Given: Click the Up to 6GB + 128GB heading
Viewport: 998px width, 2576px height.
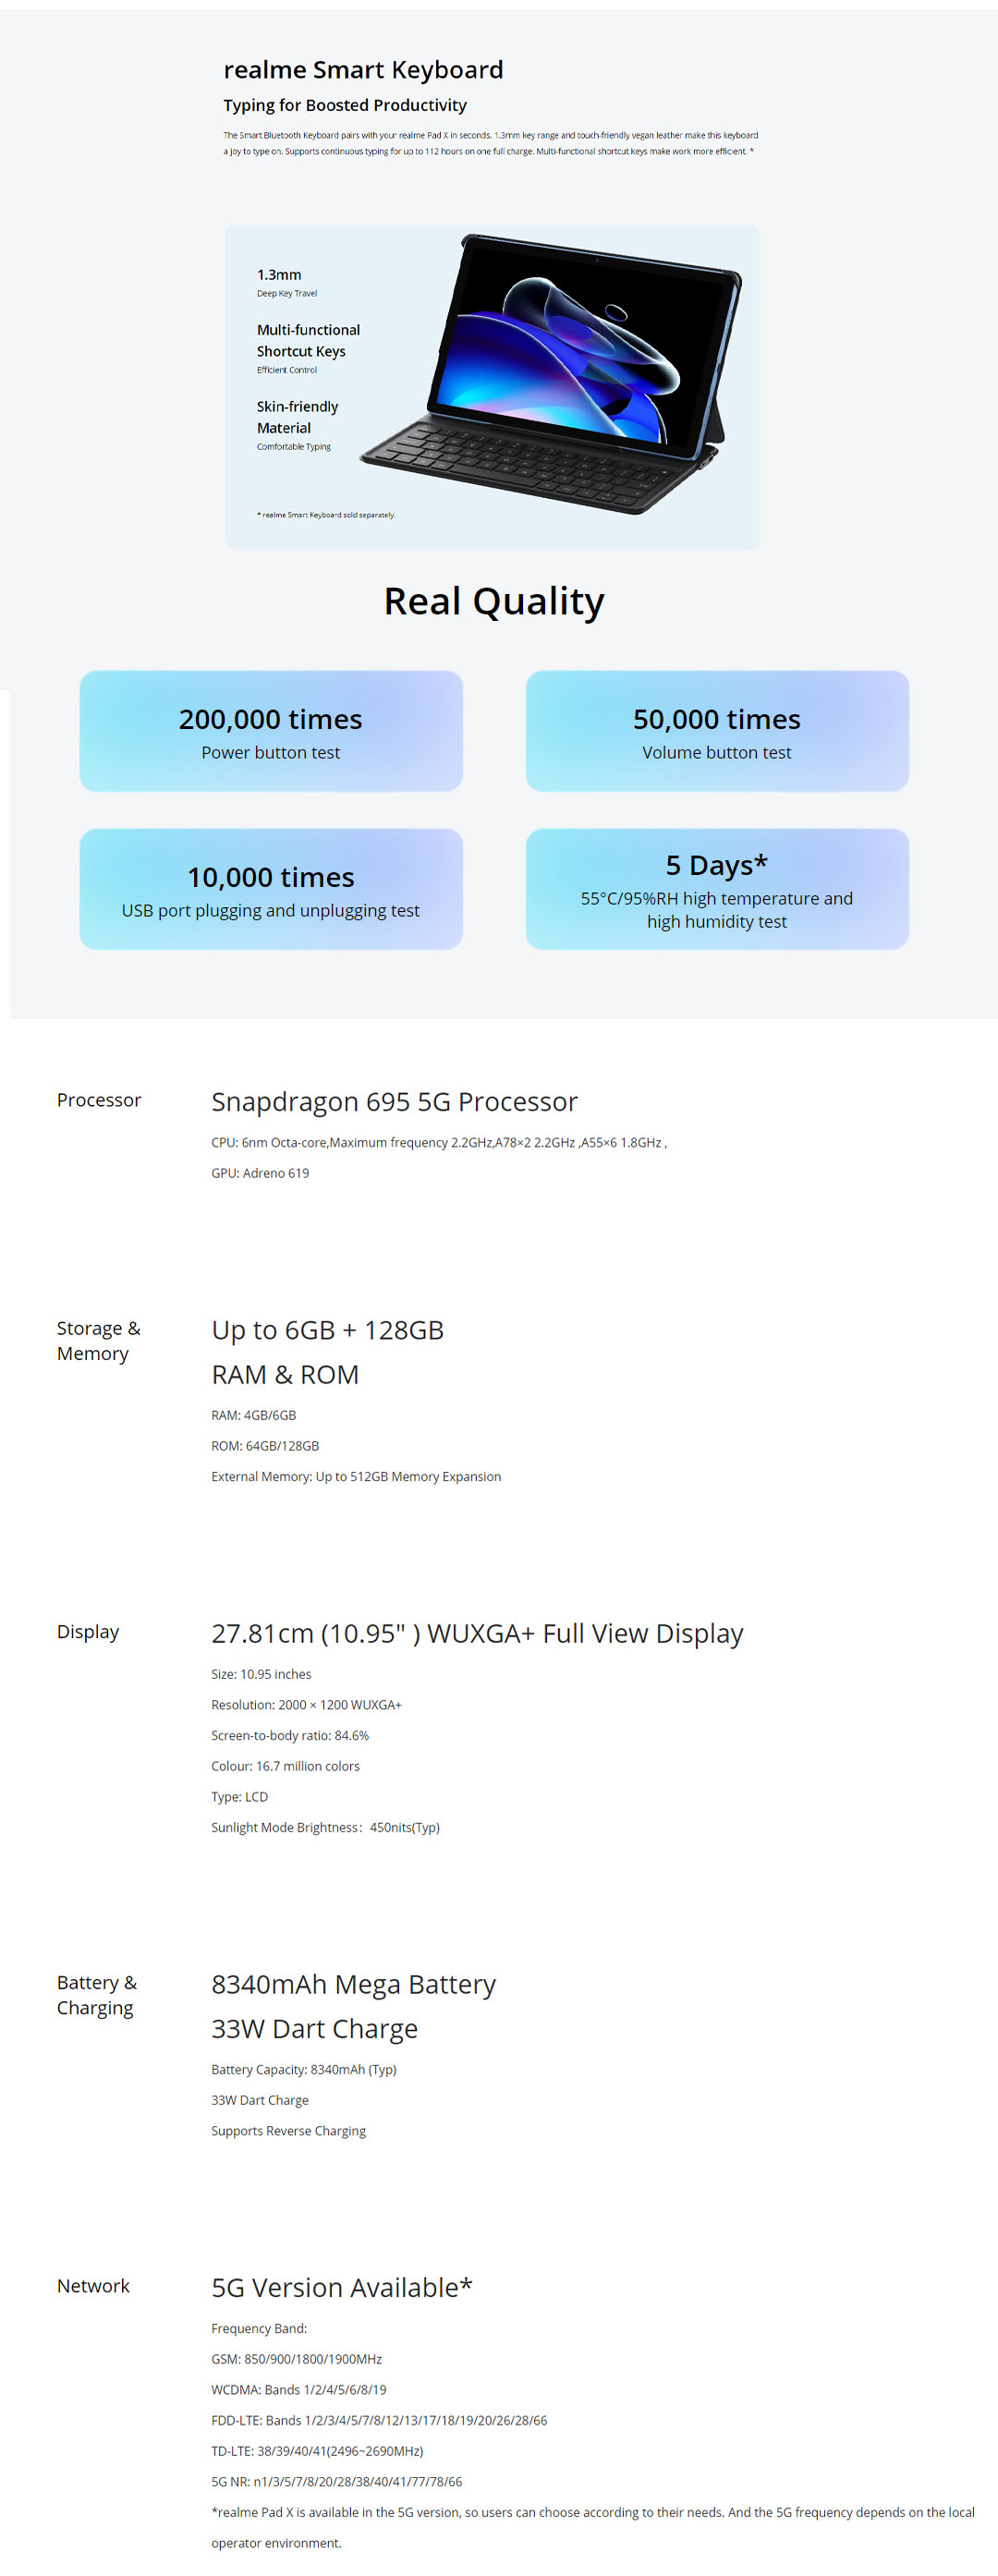Looking at the screenshot, I should 327,1331.
